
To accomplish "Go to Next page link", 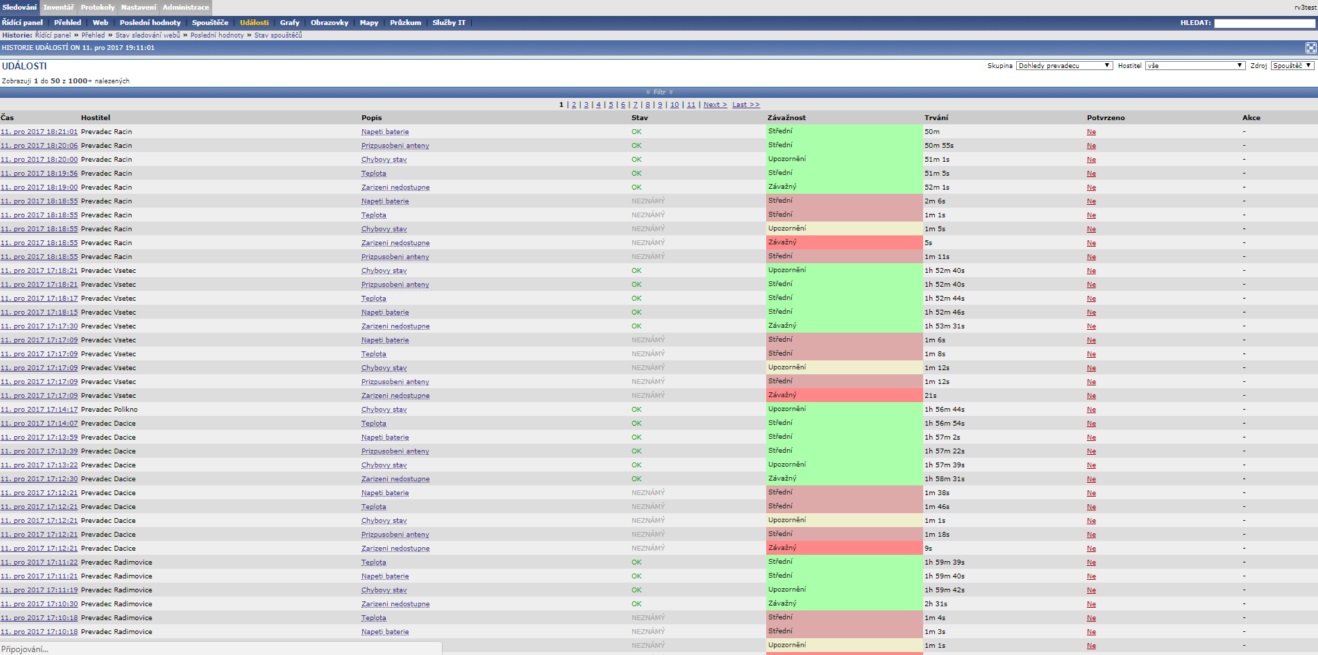I will 714,104.
